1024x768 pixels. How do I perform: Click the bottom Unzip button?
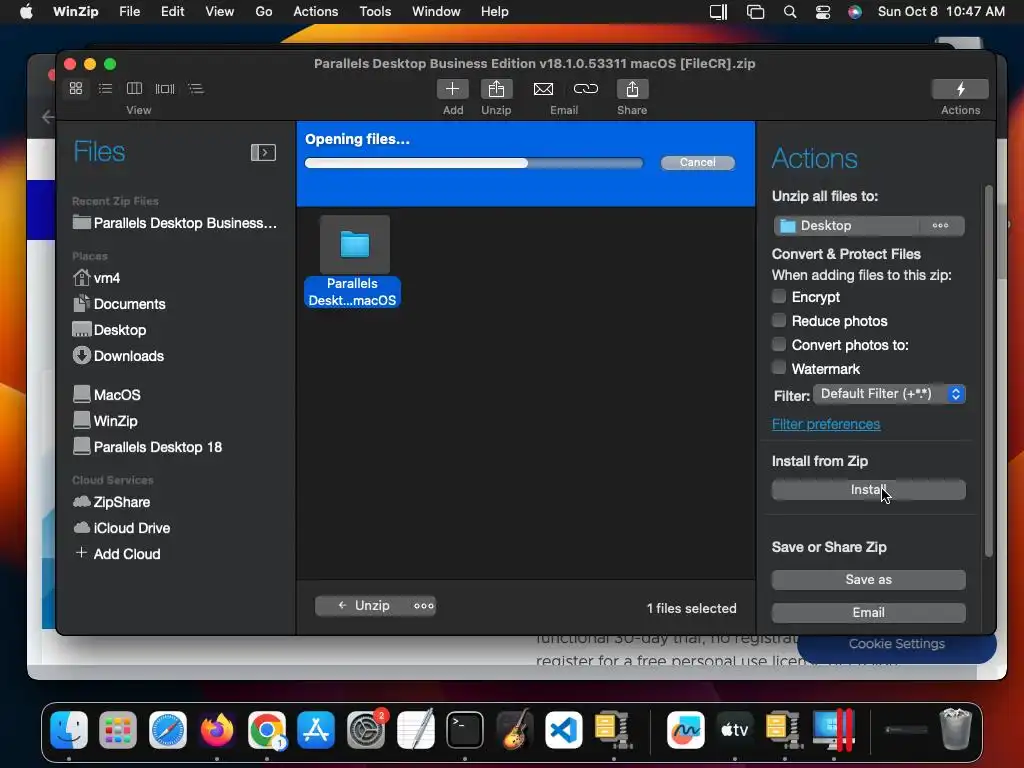click(364, 605)
